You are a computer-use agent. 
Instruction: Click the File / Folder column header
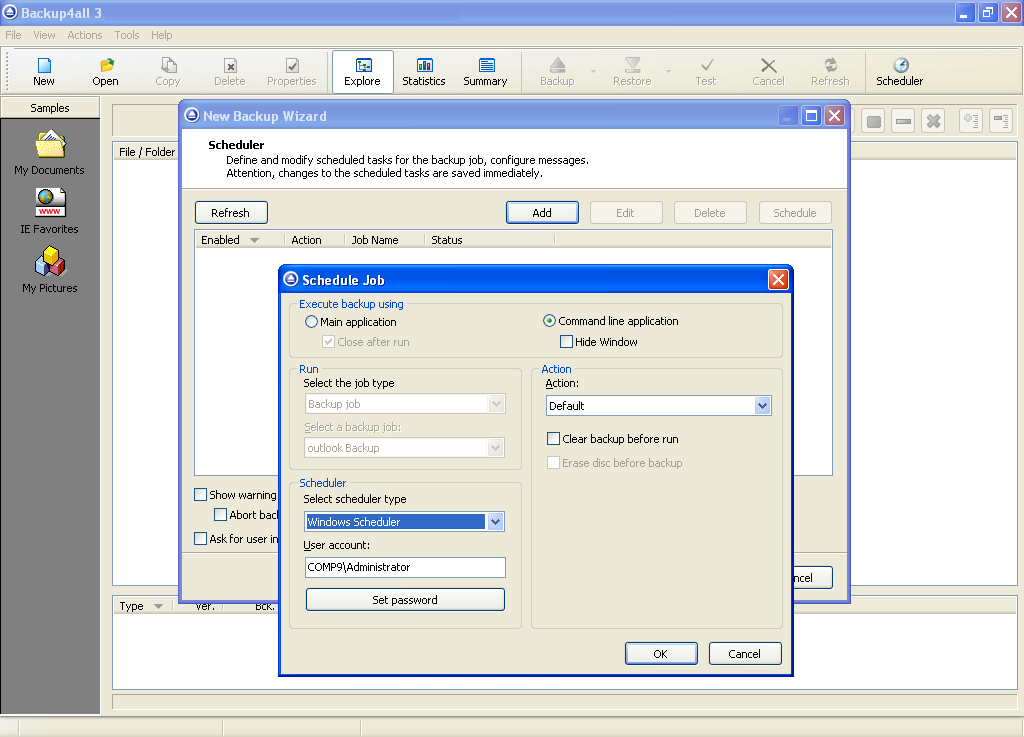(147, 152)
